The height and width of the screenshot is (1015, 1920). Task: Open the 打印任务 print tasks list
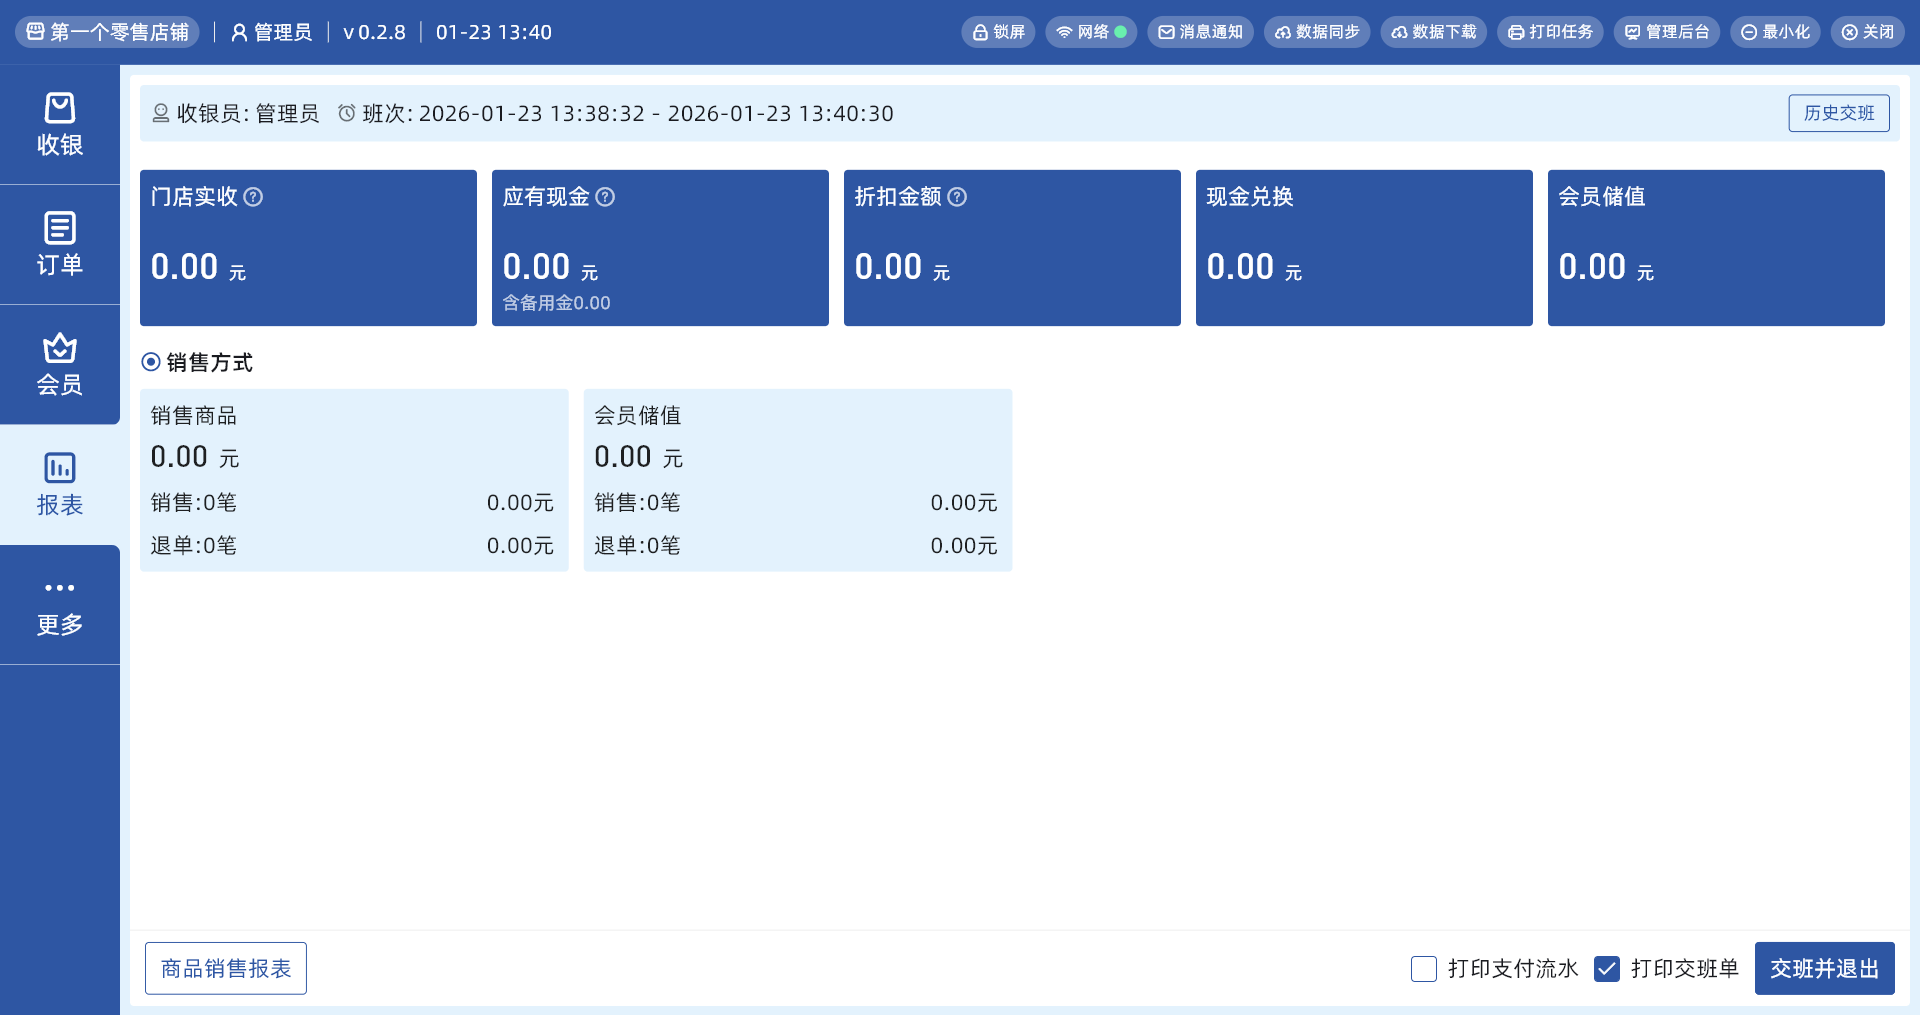[x=1550, y=32]
